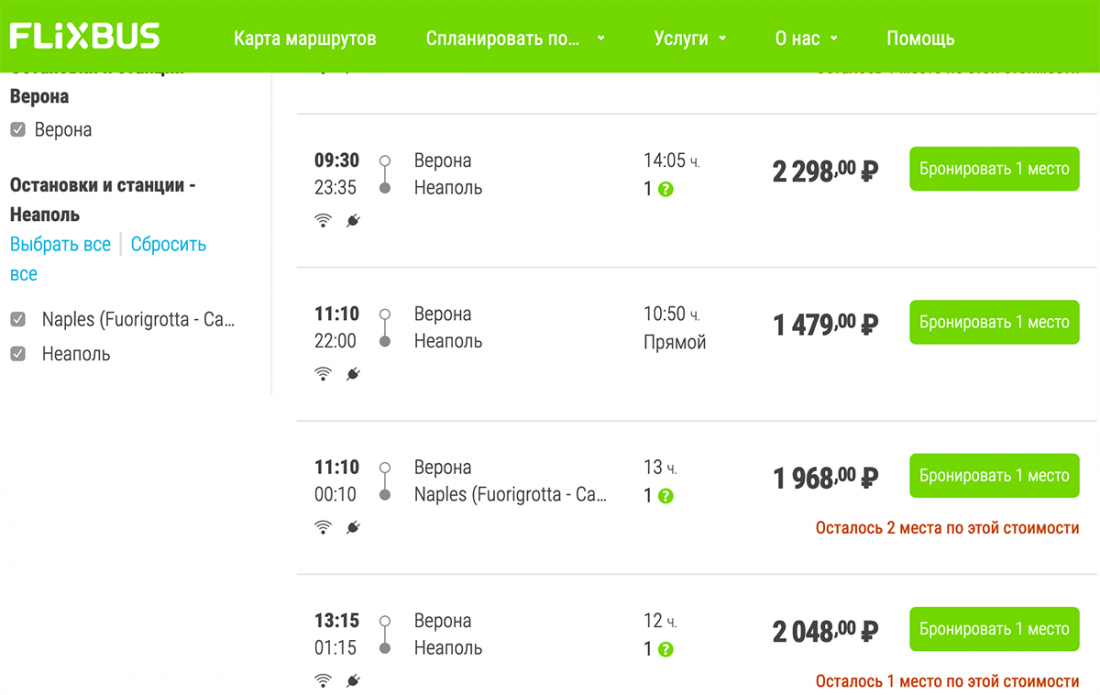Click power outlet icon on 22:00 arrival trip
The height and width of the screenshot is (695, 1100).
coord(353,374)
